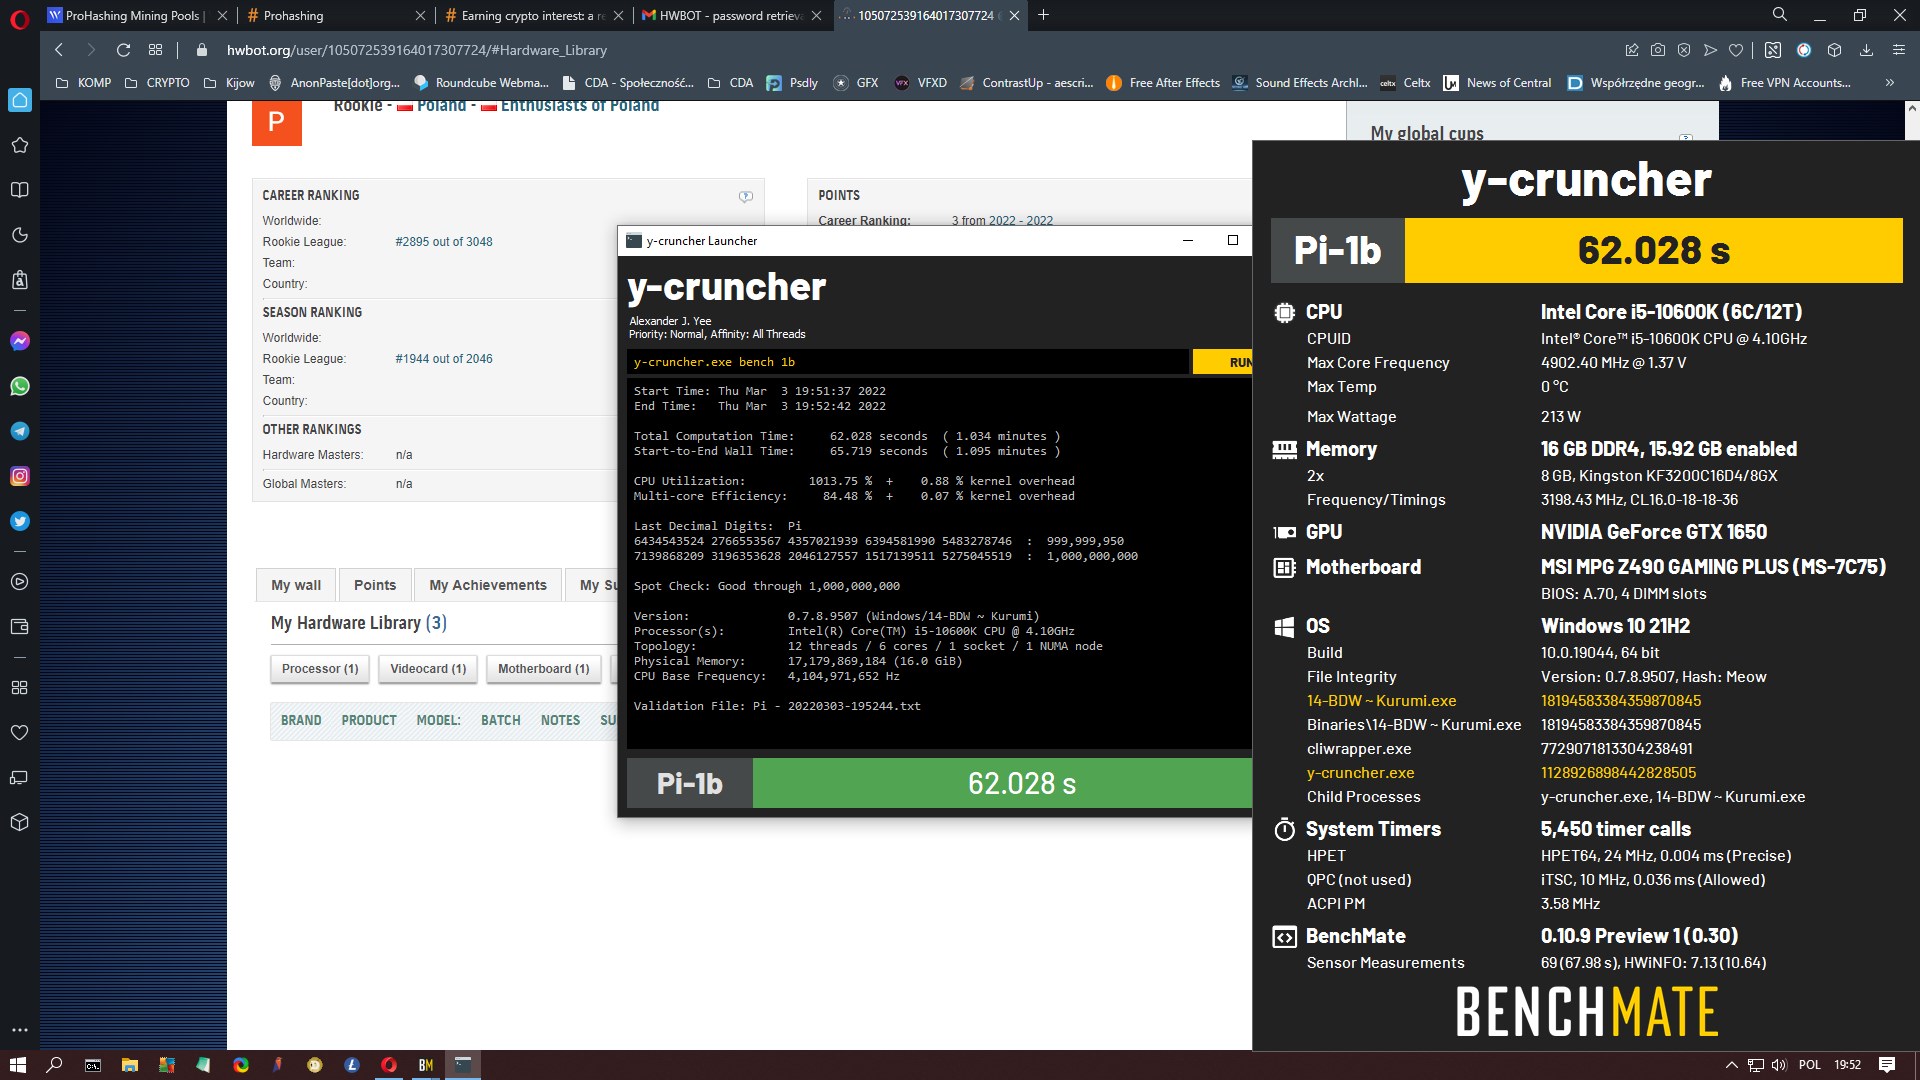The image size is (1920, 1080).
Task: Open tab grid view icon
Action: [x=155, y=50]
